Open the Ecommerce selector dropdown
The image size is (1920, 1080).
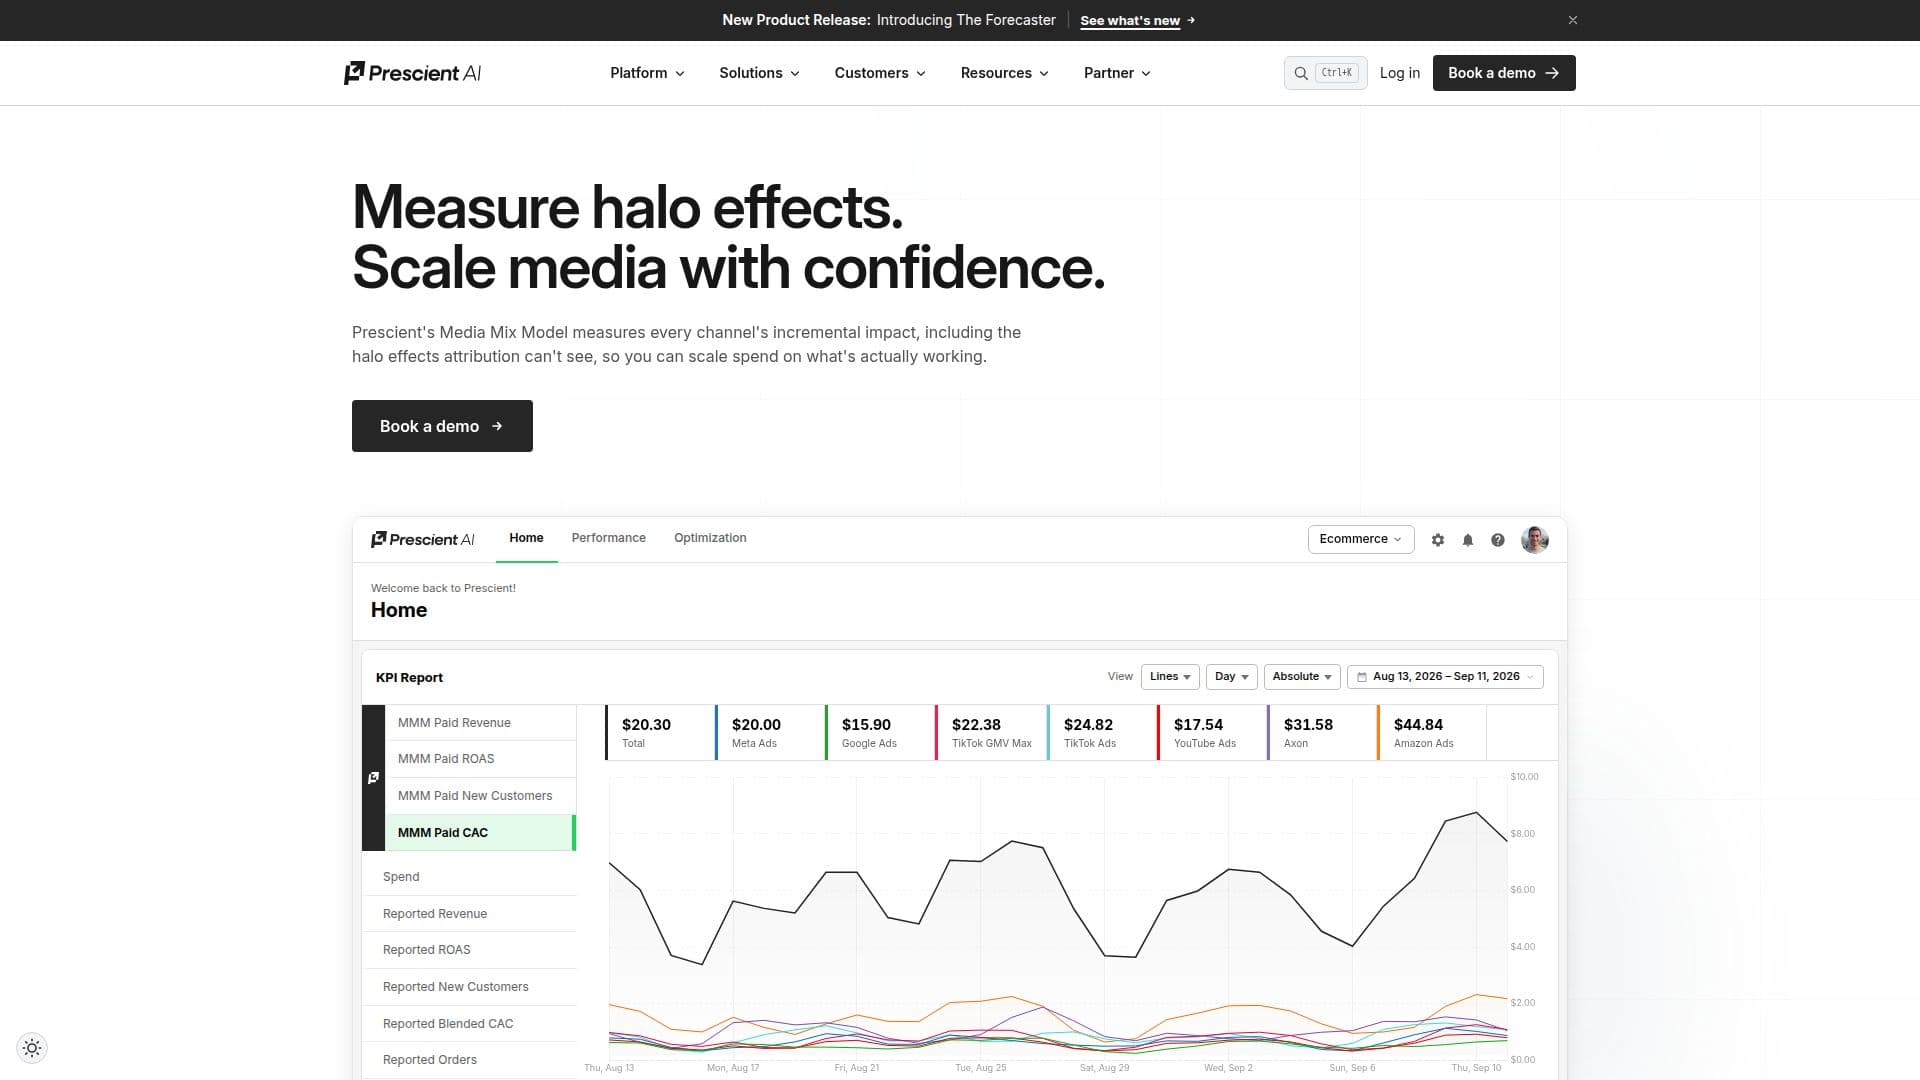tap(1361, 539)
